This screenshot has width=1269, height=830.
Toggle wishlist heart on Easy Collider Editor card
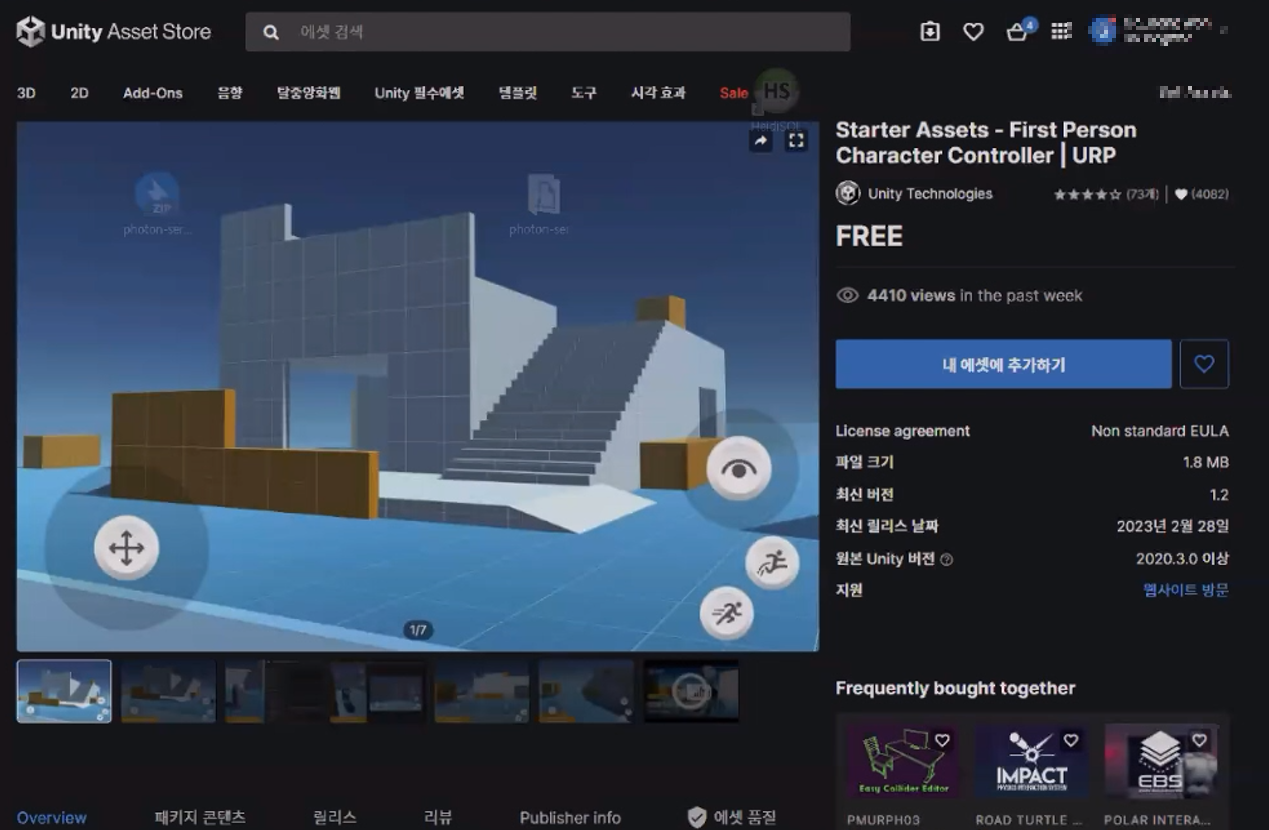click(942, 741)
